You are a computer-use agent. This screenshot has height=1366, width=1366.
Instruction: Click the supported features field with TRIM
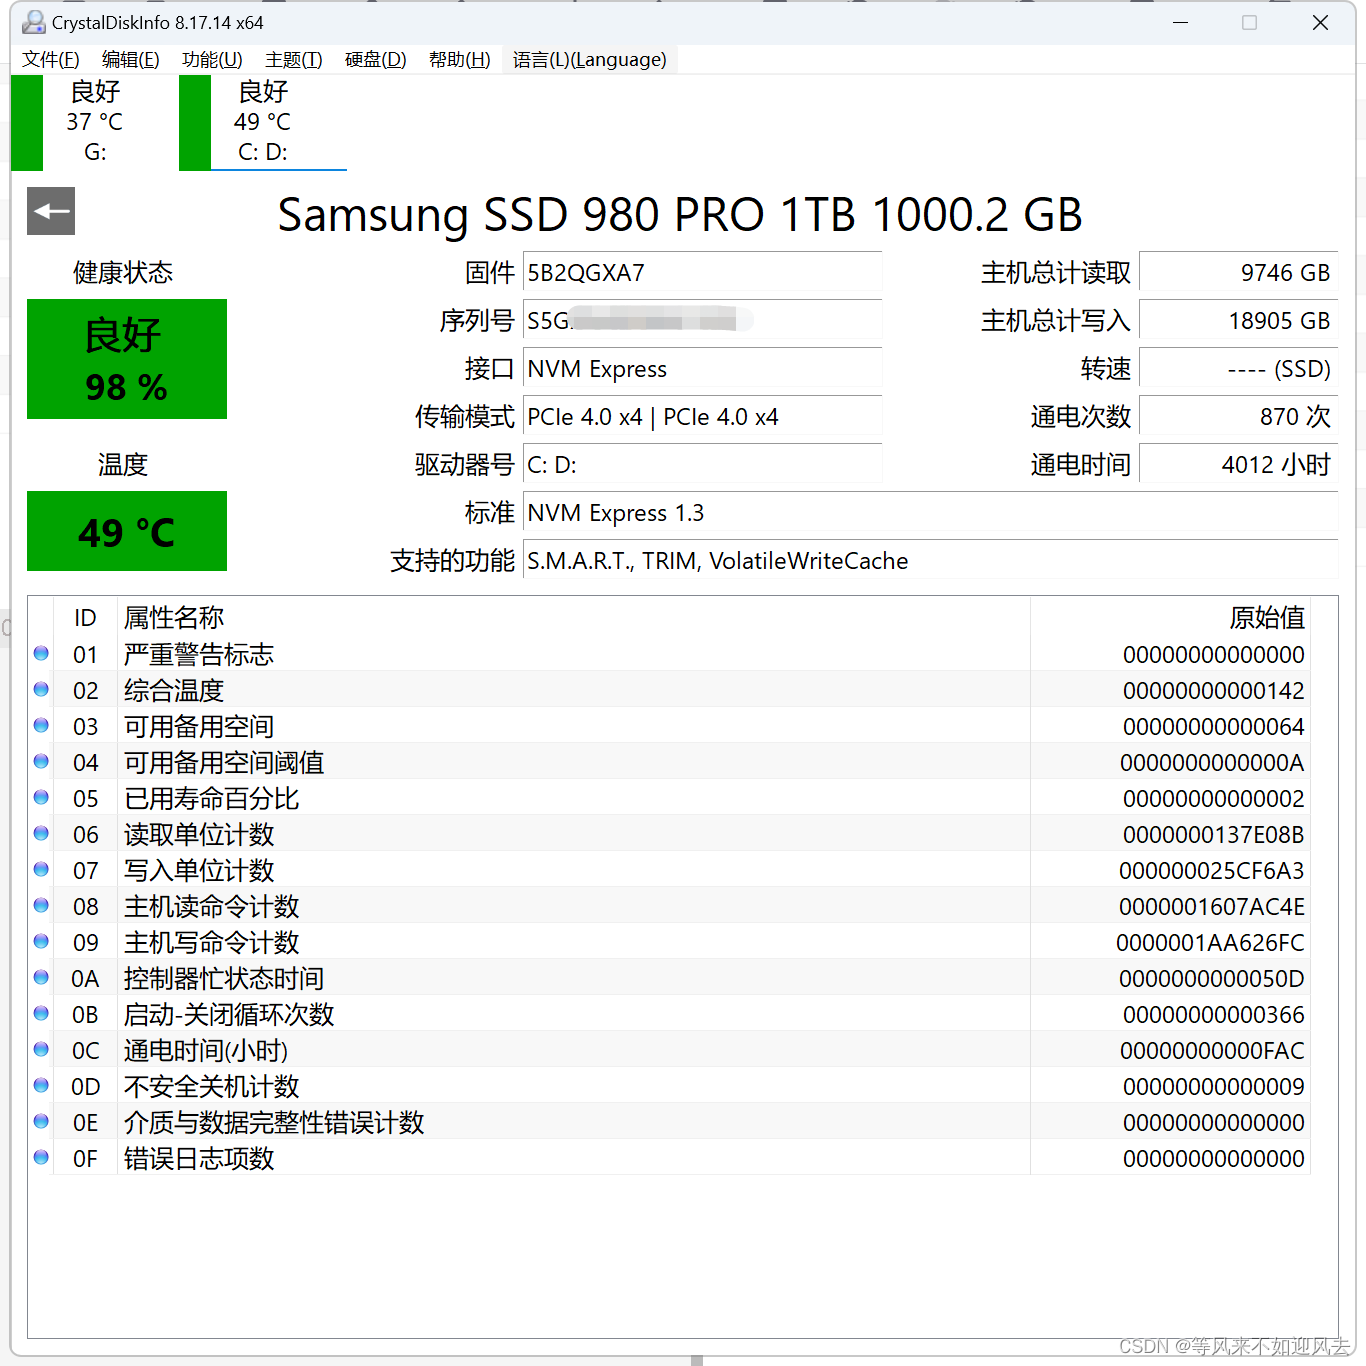pos(930,560)
